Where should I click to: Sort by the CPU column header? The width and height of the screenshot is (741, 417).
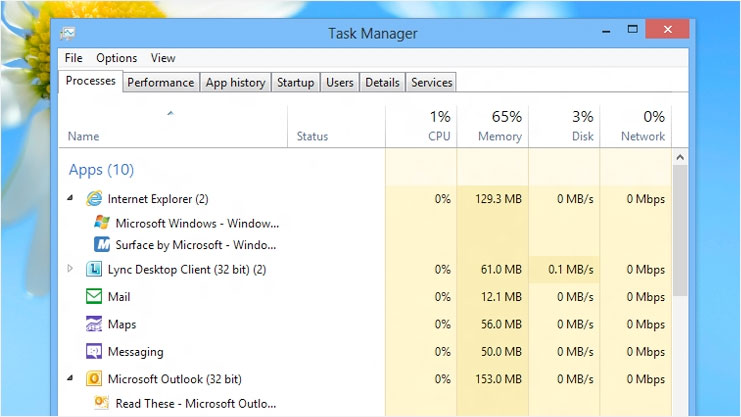coord(421,126)
